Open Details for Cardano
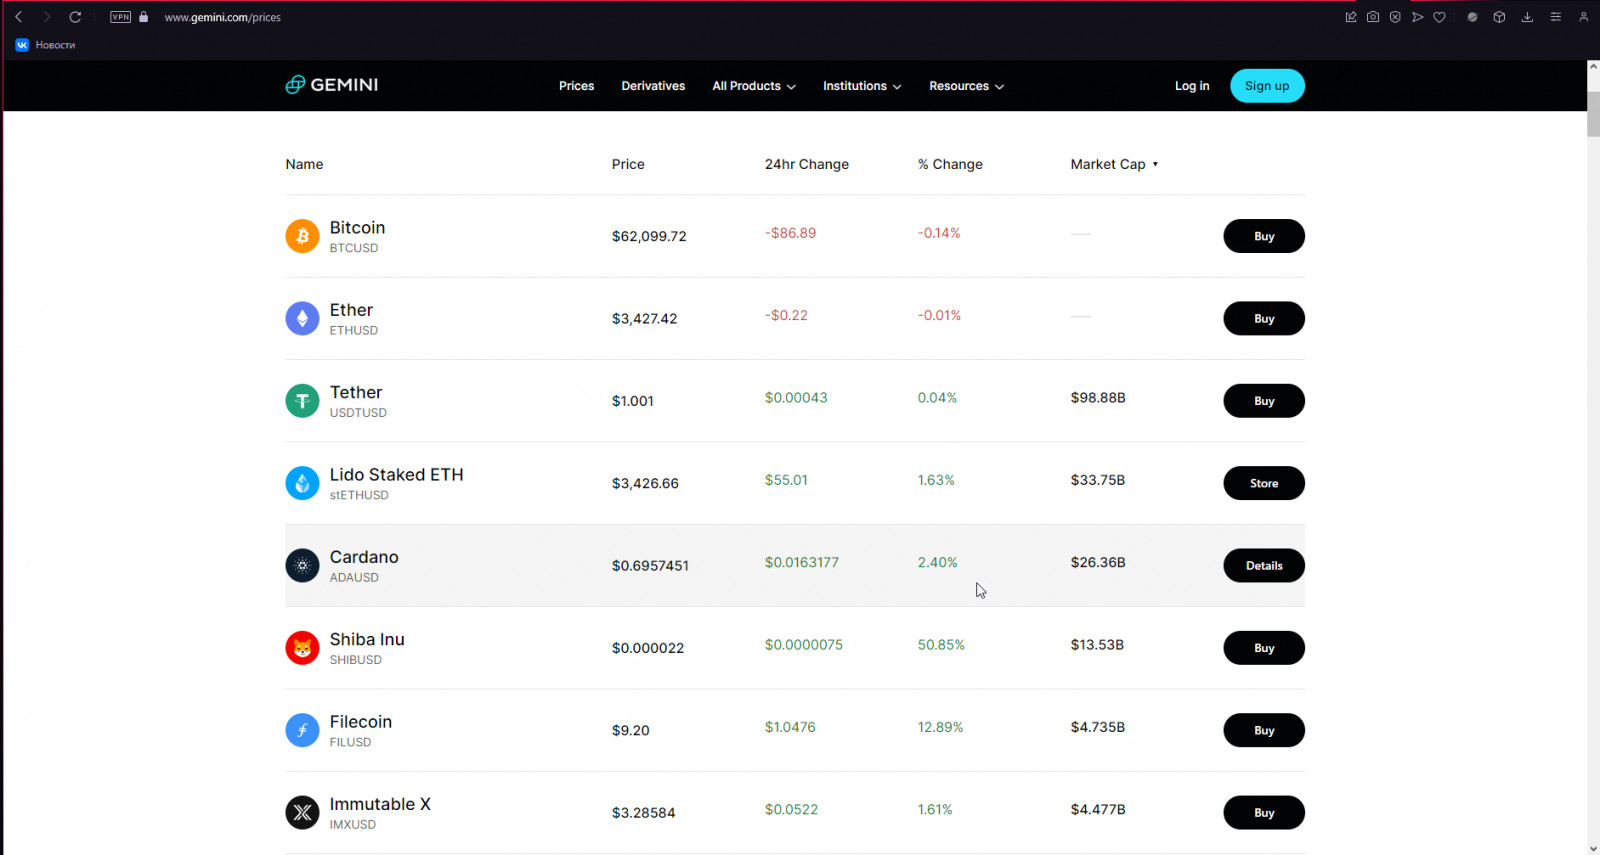The height and width of the screenshot is (855, 1600). click(1264, 565)
